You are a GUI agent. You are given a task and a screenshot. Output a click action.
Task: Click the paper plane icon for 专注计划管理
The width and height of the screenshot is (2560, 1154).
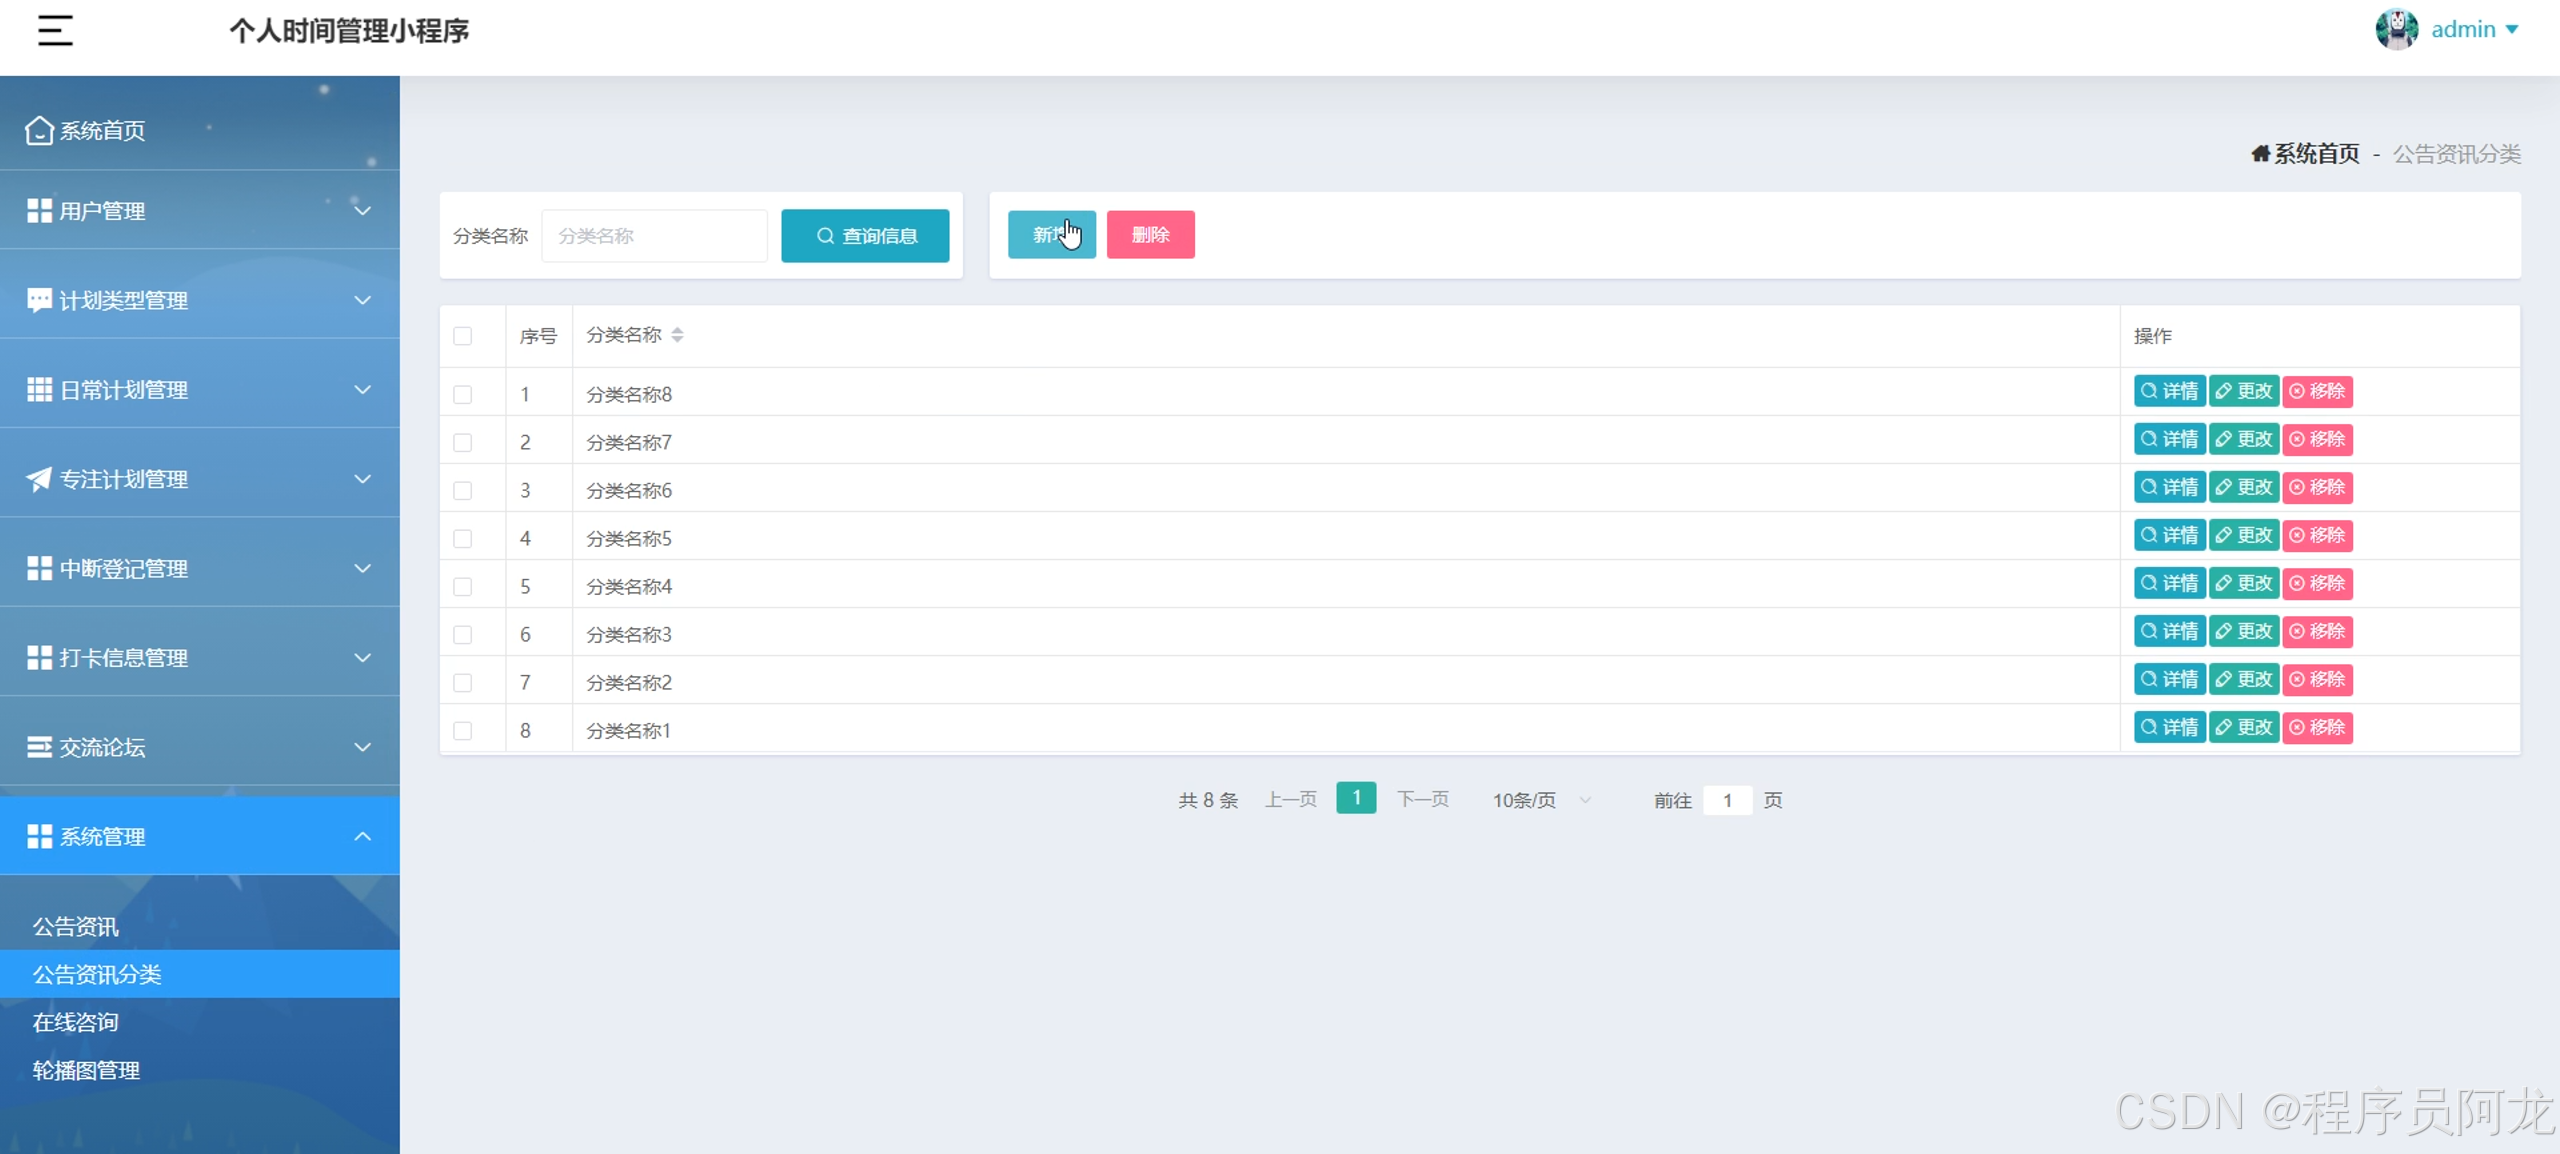(39, 479)
